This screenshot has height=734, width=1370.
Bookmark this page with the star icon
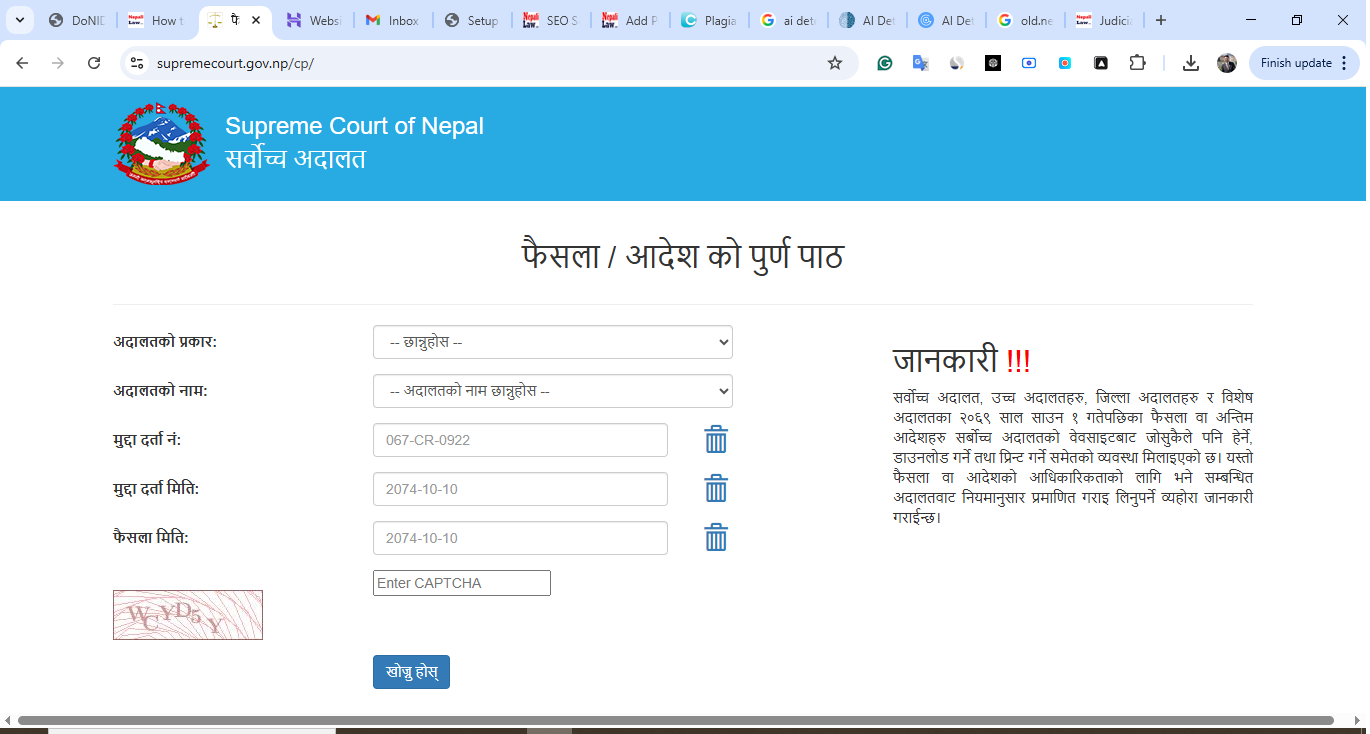tap(835, 63)
